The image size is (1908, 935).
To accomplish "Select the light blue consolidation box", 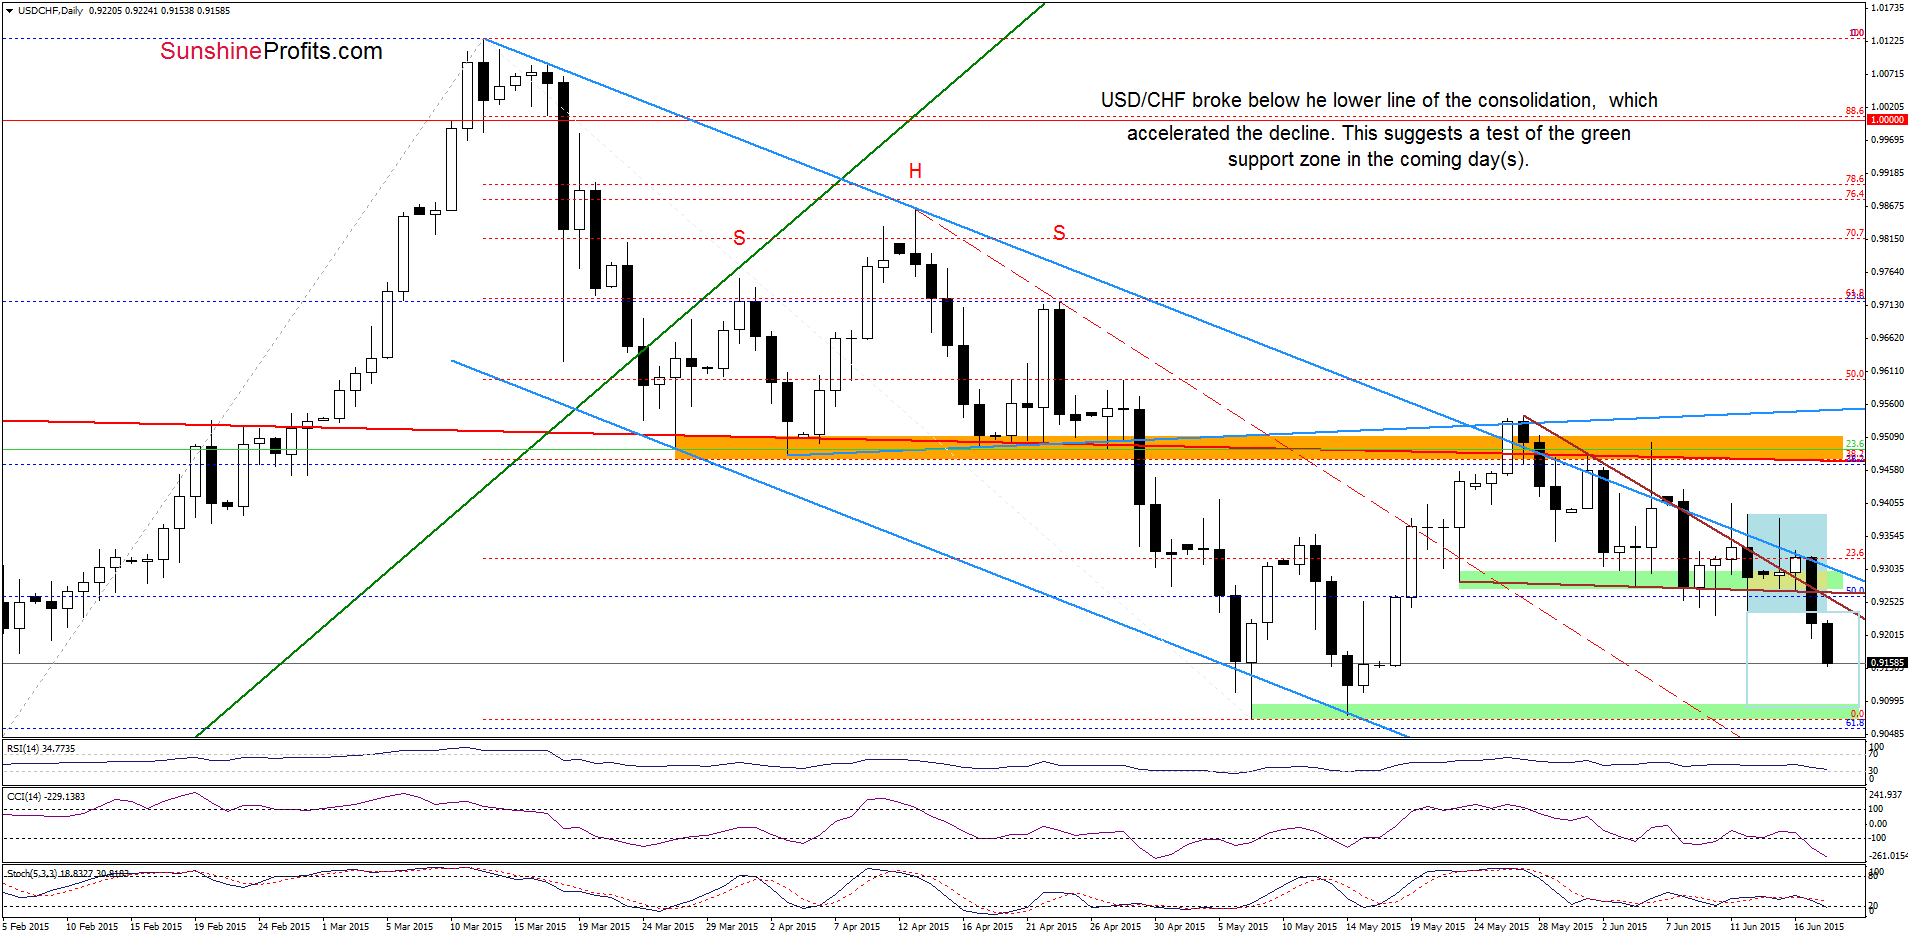I will [1786, 562].
